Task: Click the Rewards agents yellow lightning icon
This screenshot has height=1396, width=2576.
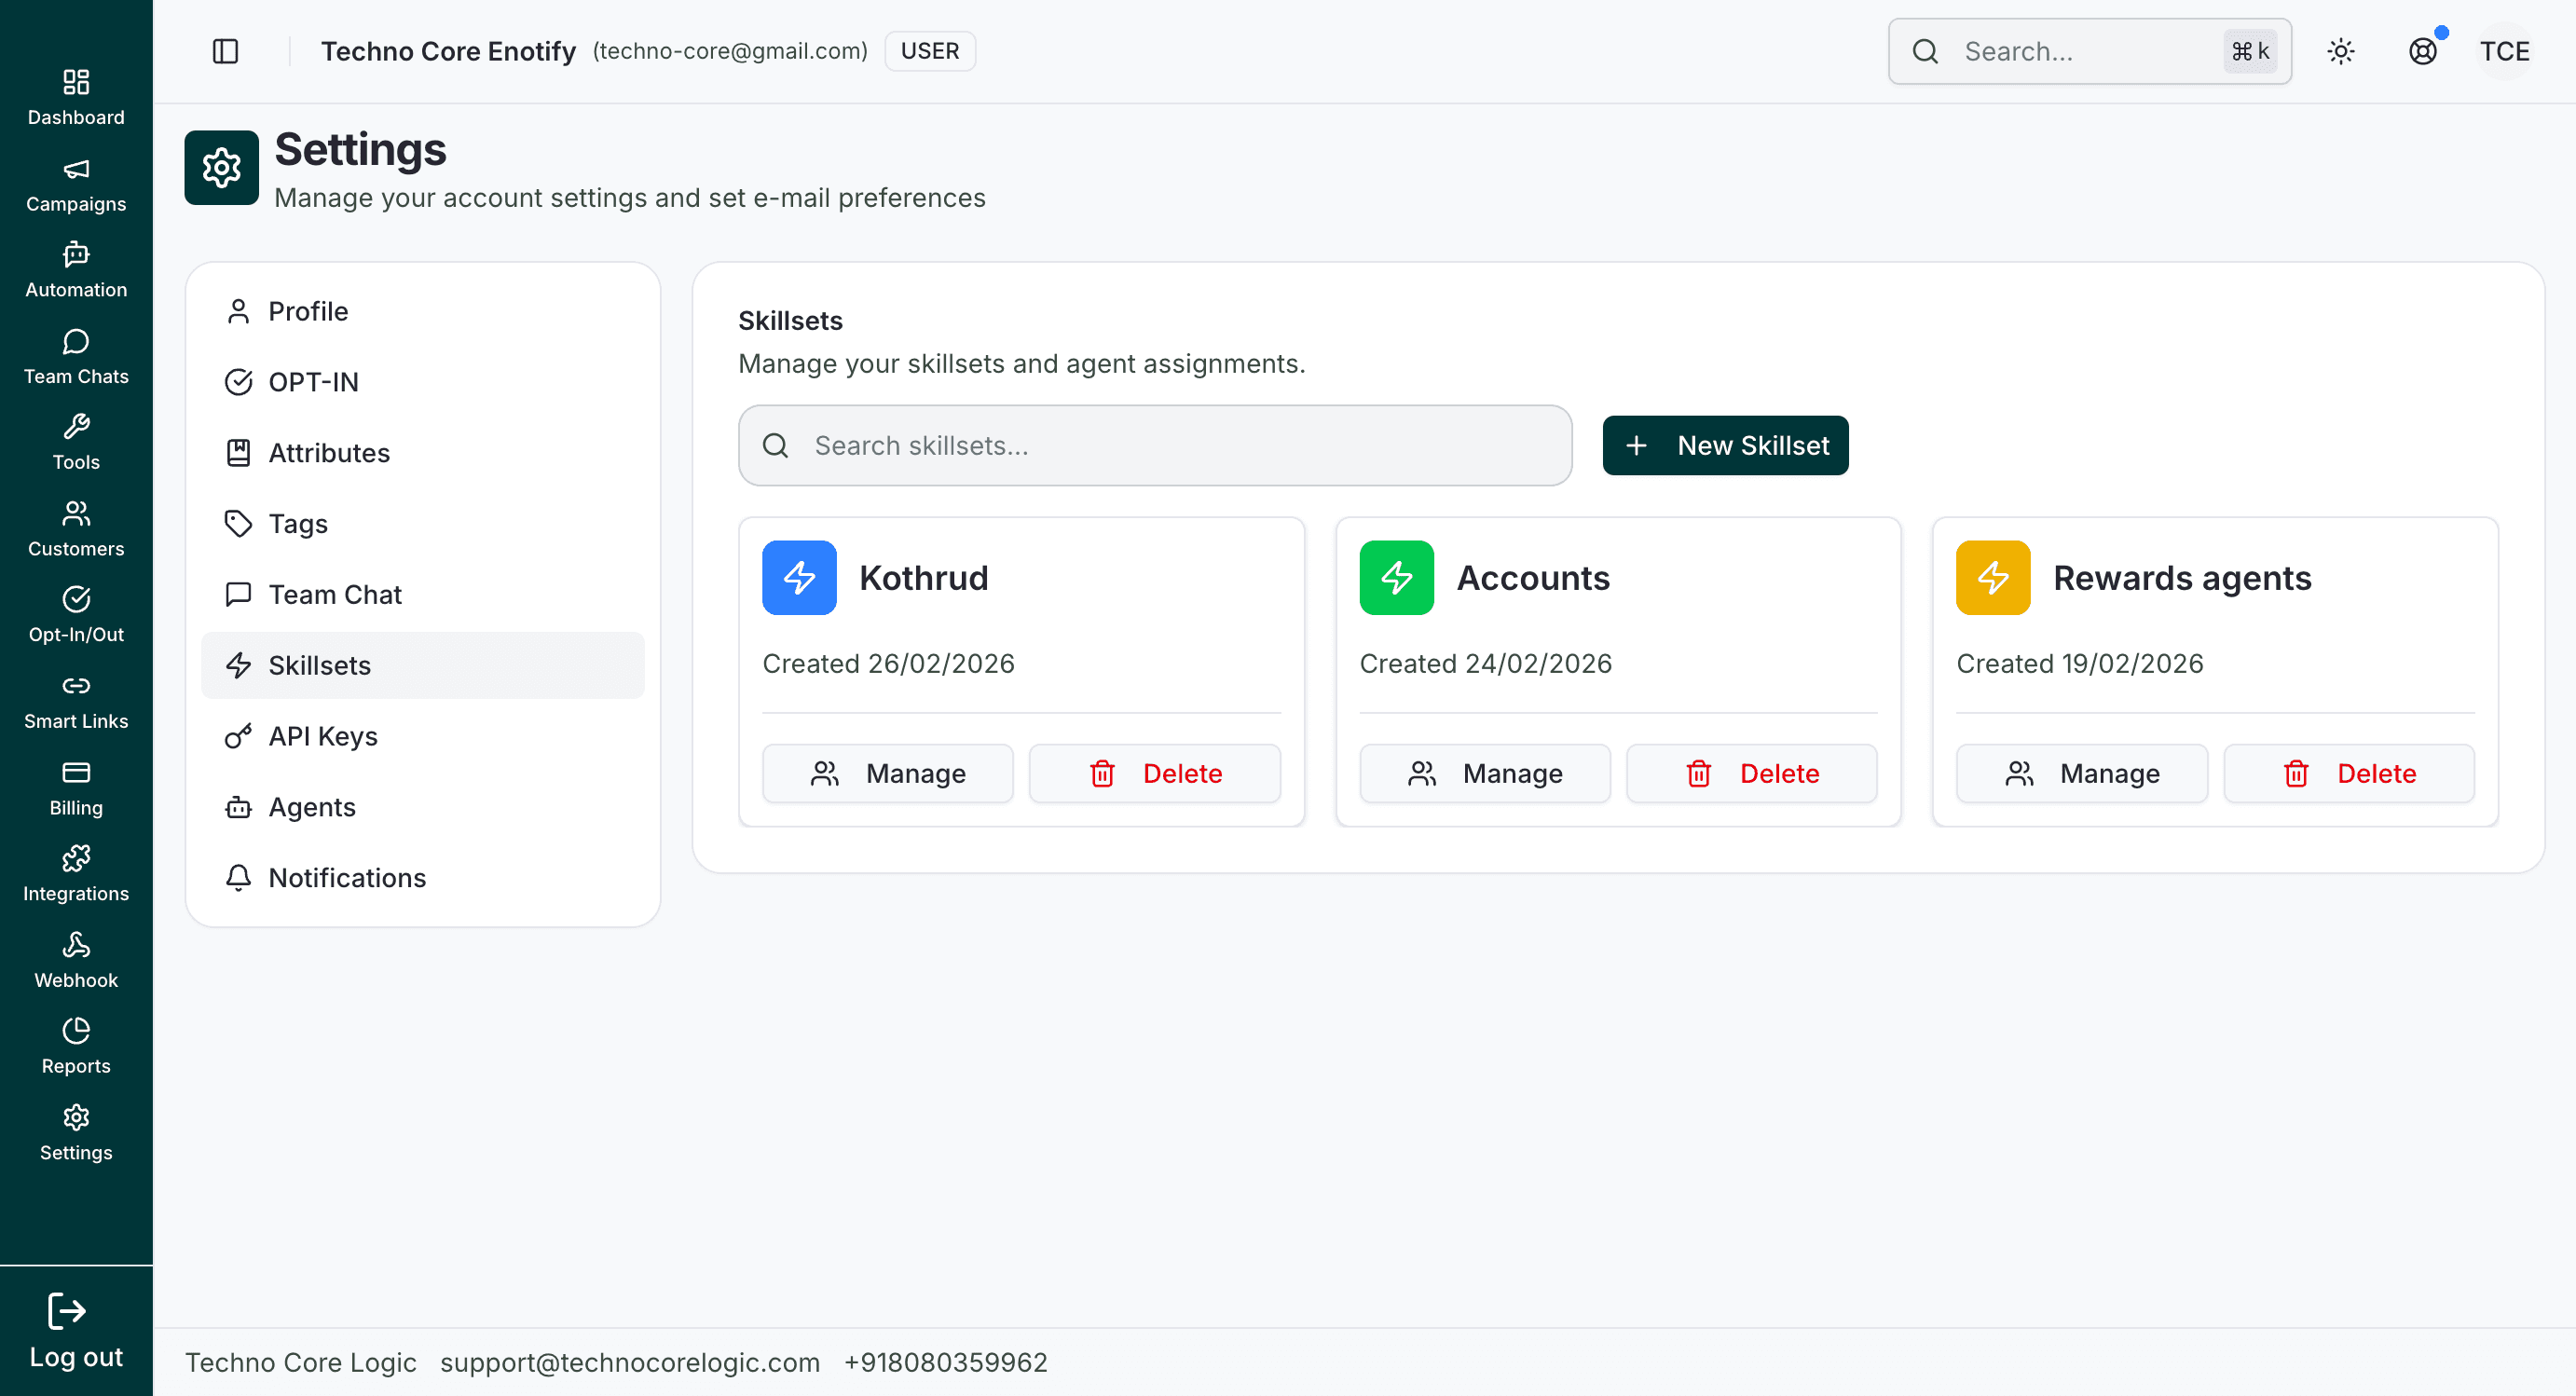Action: (1993, 578)
